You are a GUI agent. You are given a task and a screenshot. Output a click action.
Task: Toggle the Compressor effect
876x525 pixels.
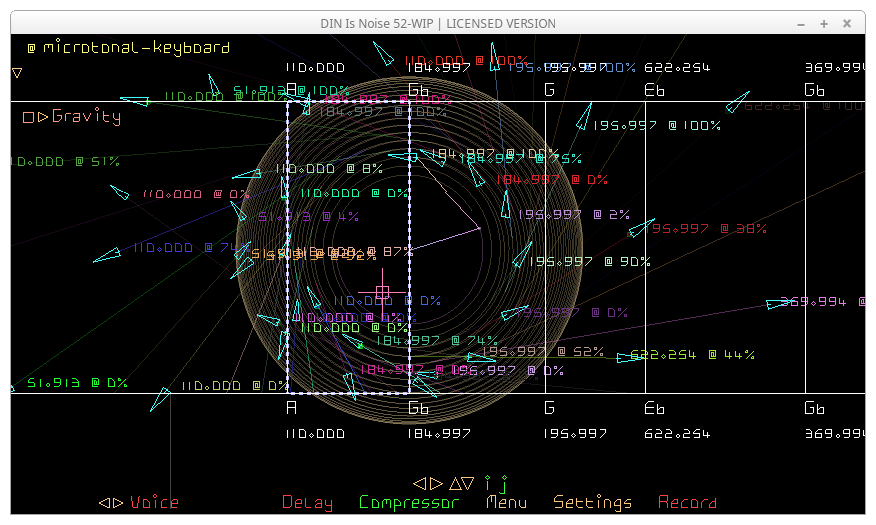pos(409,503)
